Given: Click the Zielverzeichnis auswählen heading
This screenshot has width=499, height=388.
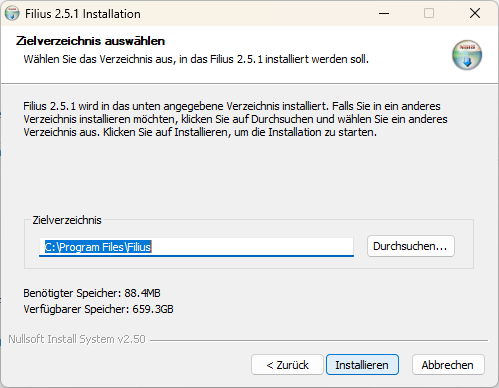Looking at the screenshot, I should coord(90,41).
